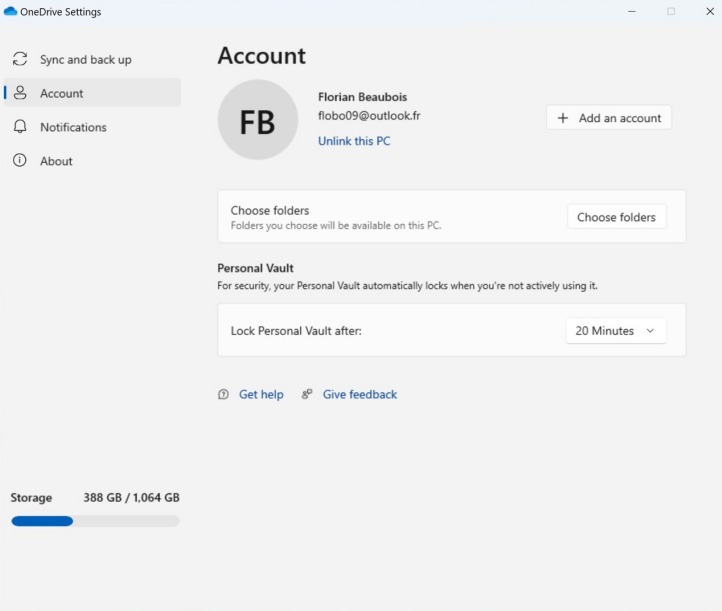722x611 pixels.
Task: Open the Lock Personal Vault time combo box
Action: point(616,331)
